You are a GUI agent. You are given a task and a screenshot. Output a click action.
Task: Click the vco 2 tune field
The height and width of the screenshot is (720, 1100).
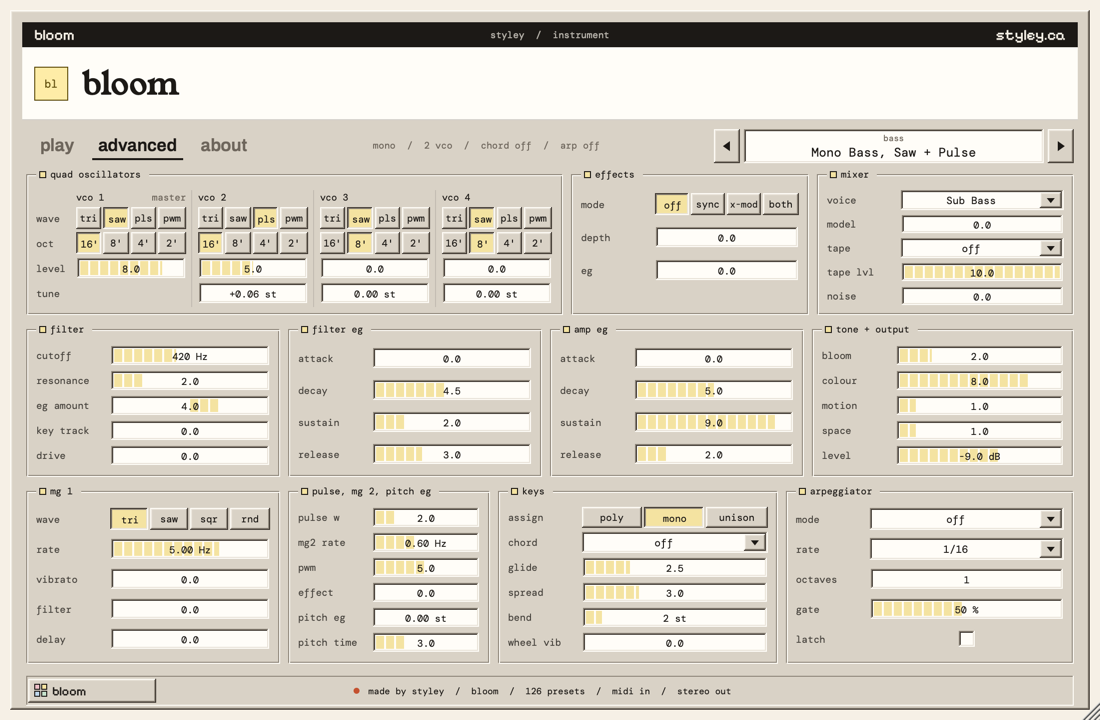pyautogui.click(x=253, y=294)
